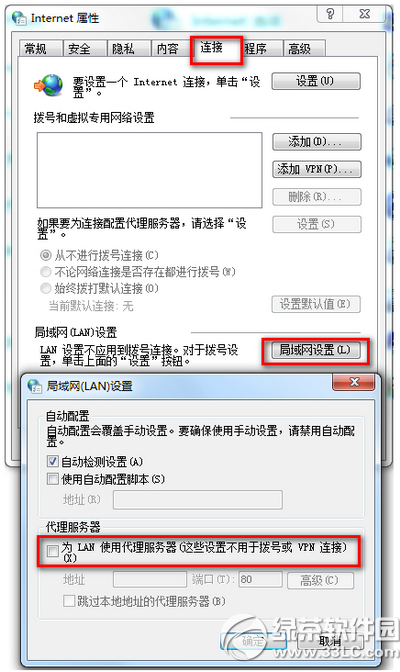
Task: Enable 使用自动配置脚本 checkbox
Action: click(x=53, y=479)
